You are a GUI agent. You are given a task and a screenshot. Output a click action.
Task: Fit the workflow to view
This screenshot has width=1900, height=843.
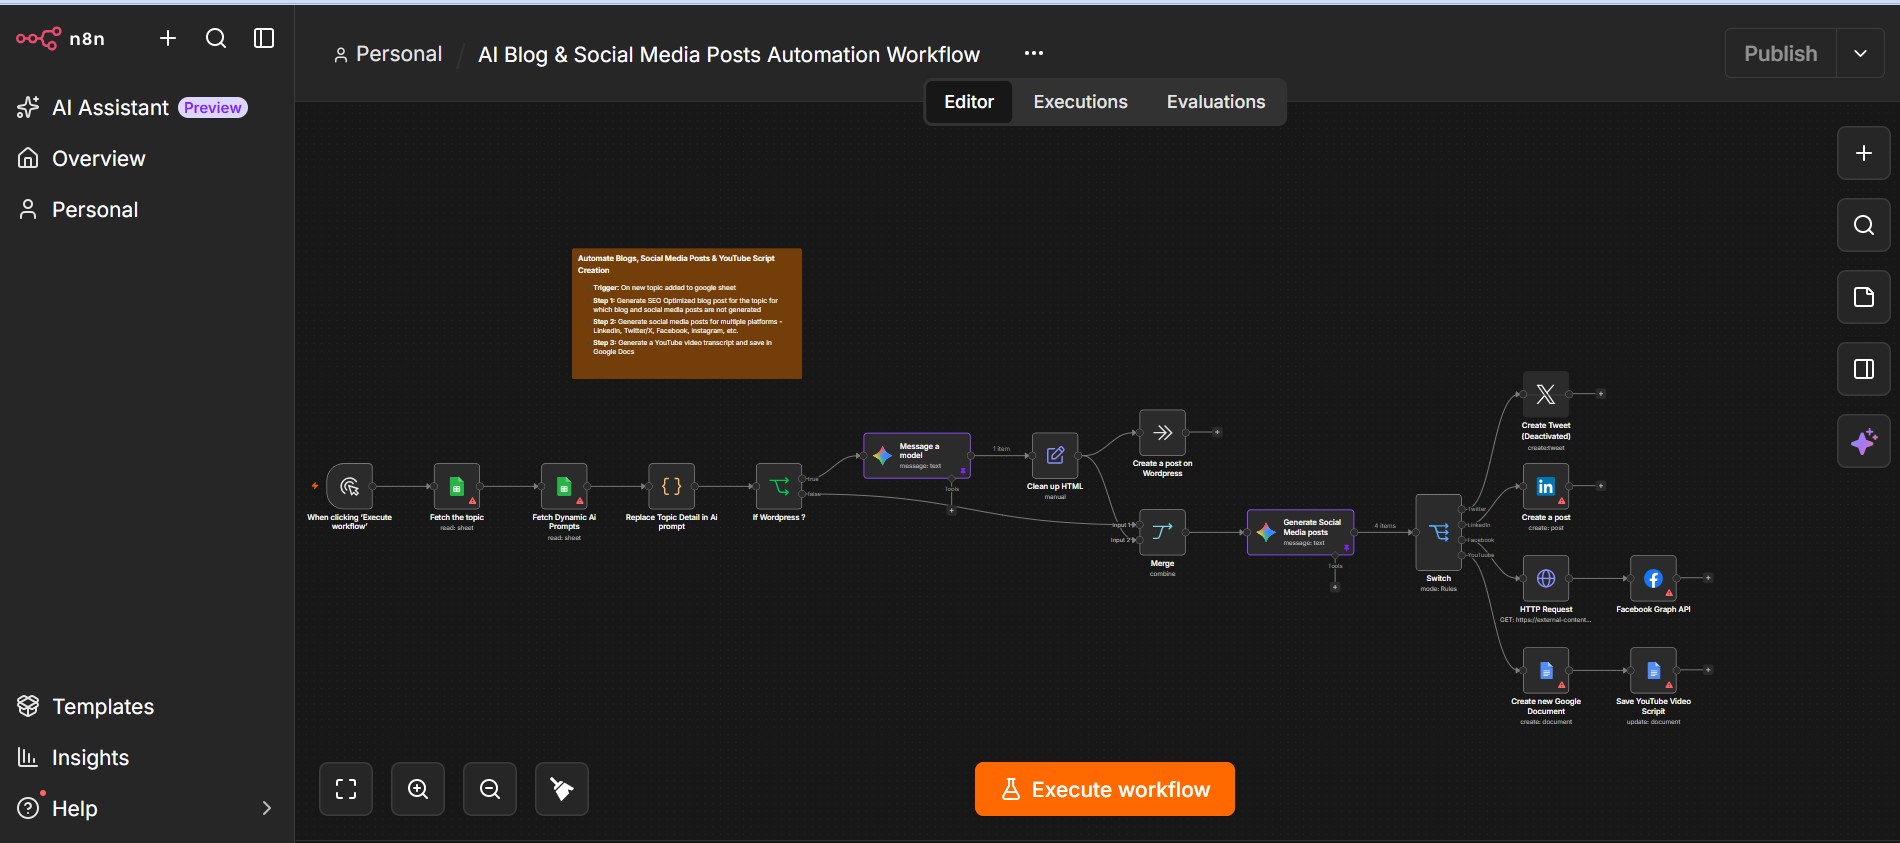pos(346,789)
